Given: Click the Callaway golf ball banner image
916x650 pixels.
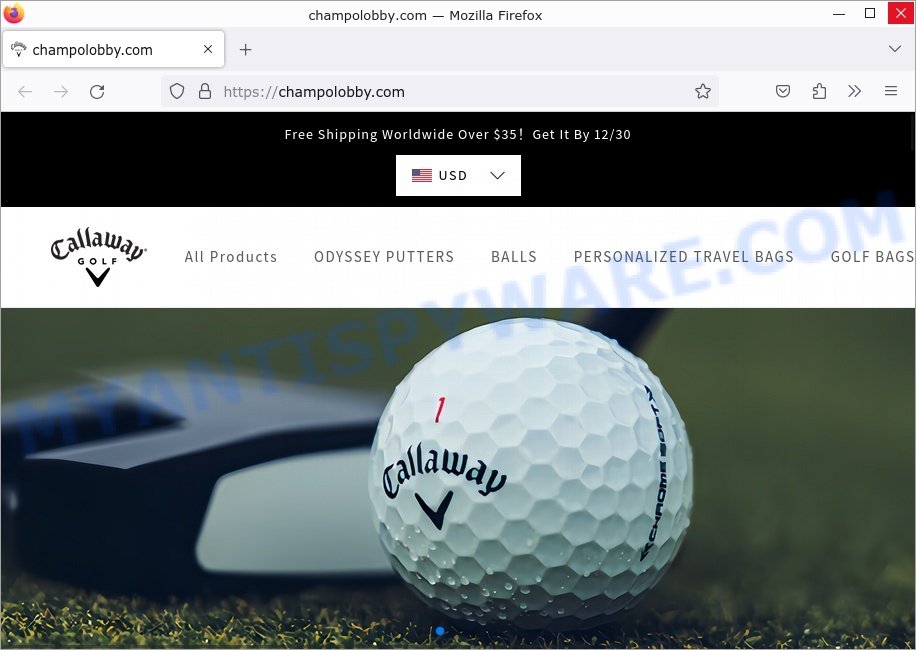Looking at the screenshot, I should point(456,478).
